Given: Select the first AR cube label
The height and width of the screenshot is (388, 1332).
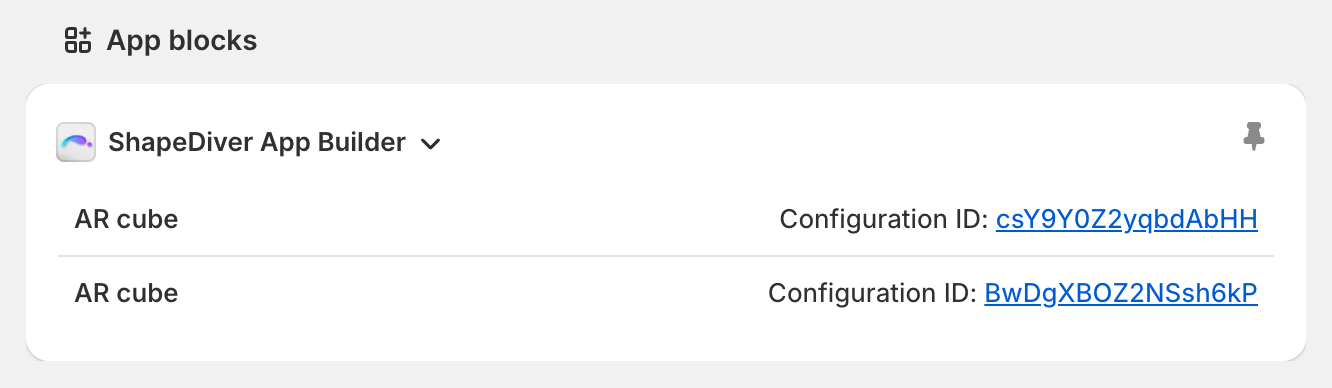Looking at the screenshot, I should [x=126, y=219].
